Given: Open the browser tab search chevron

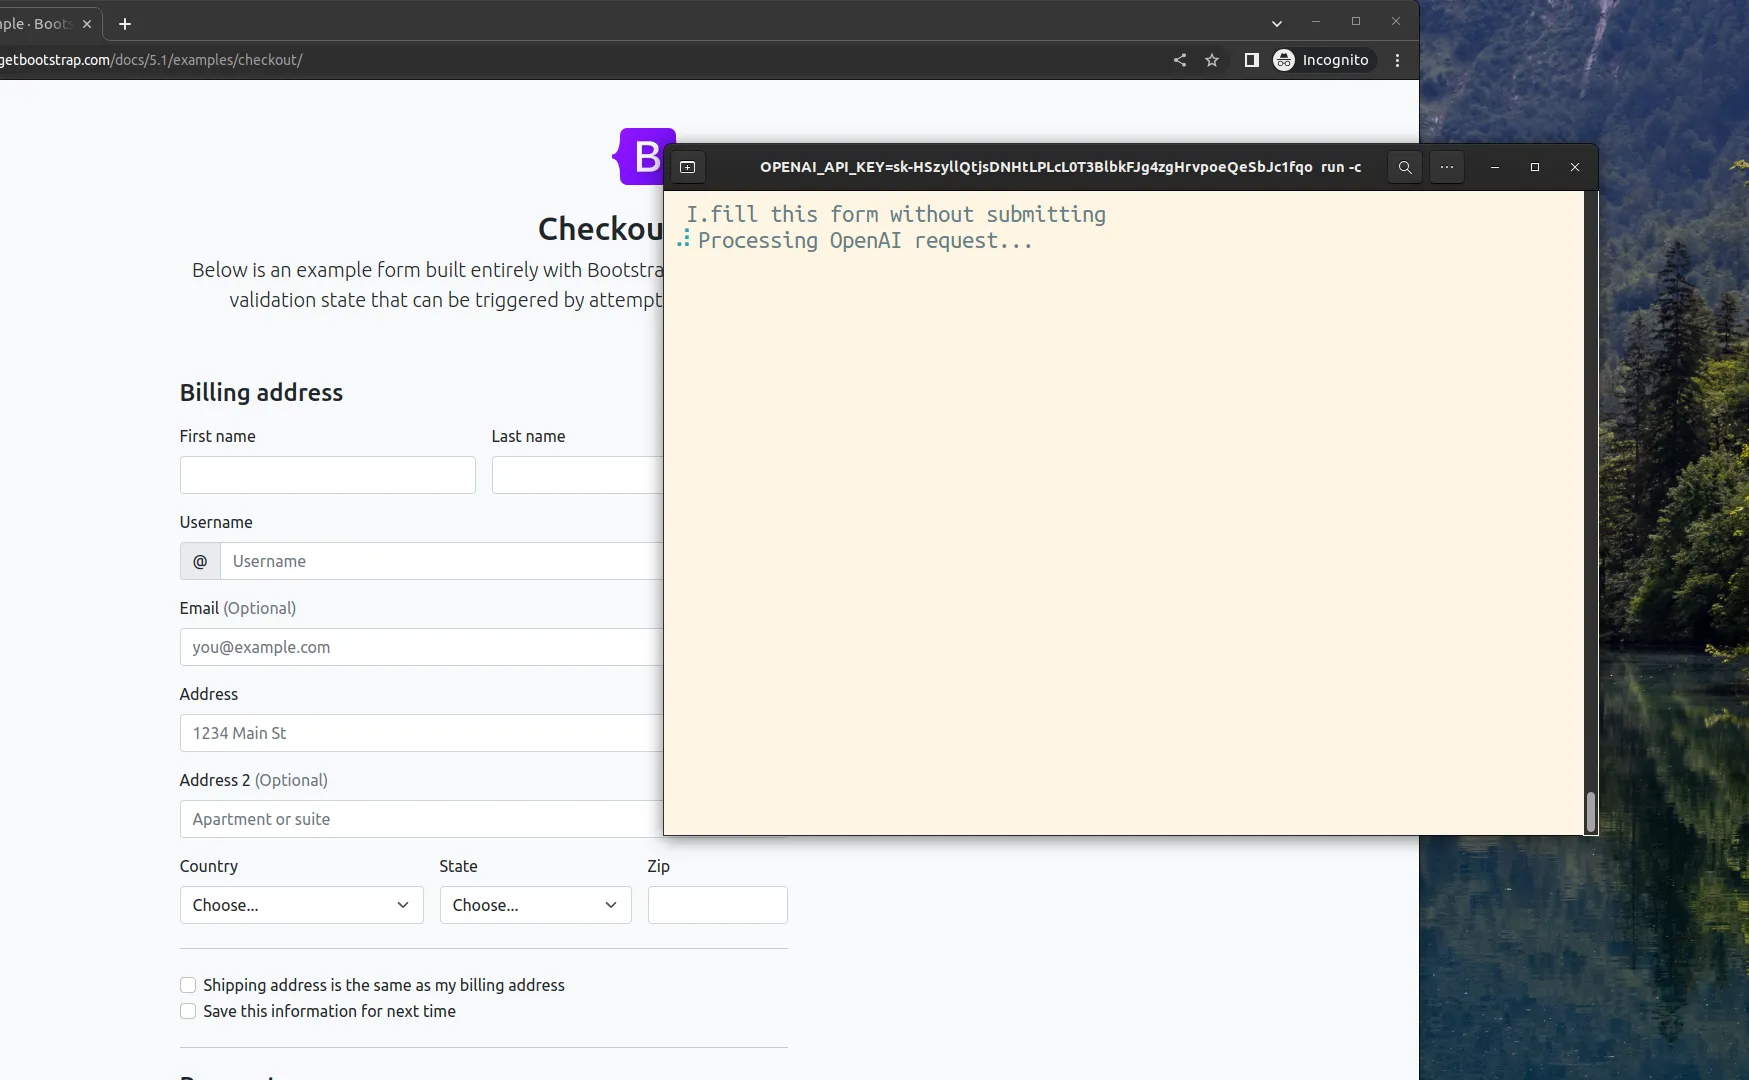Looking at the screenshot, I should [1277, 23].
